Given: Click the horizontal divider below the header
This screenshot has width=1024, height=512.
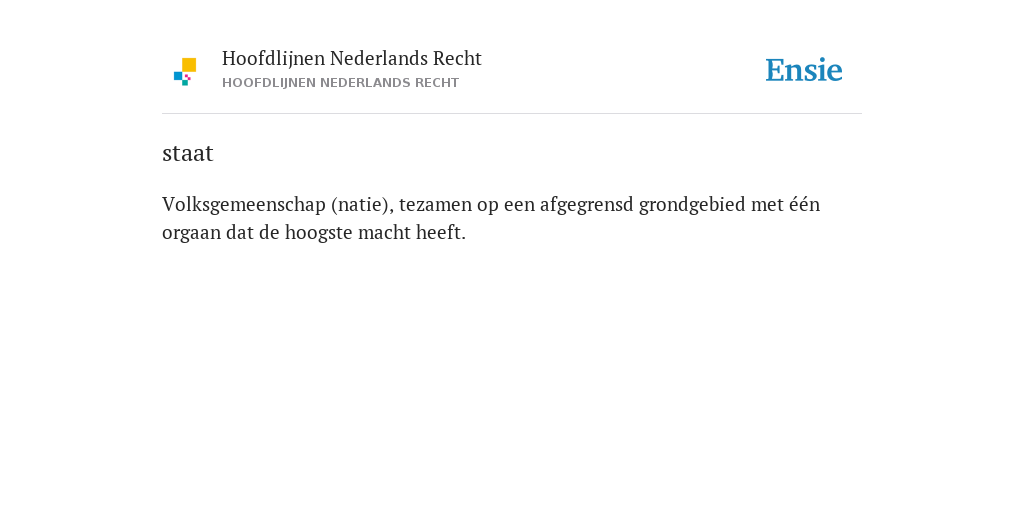Looking at the screenshot, I should click(512, 114).
